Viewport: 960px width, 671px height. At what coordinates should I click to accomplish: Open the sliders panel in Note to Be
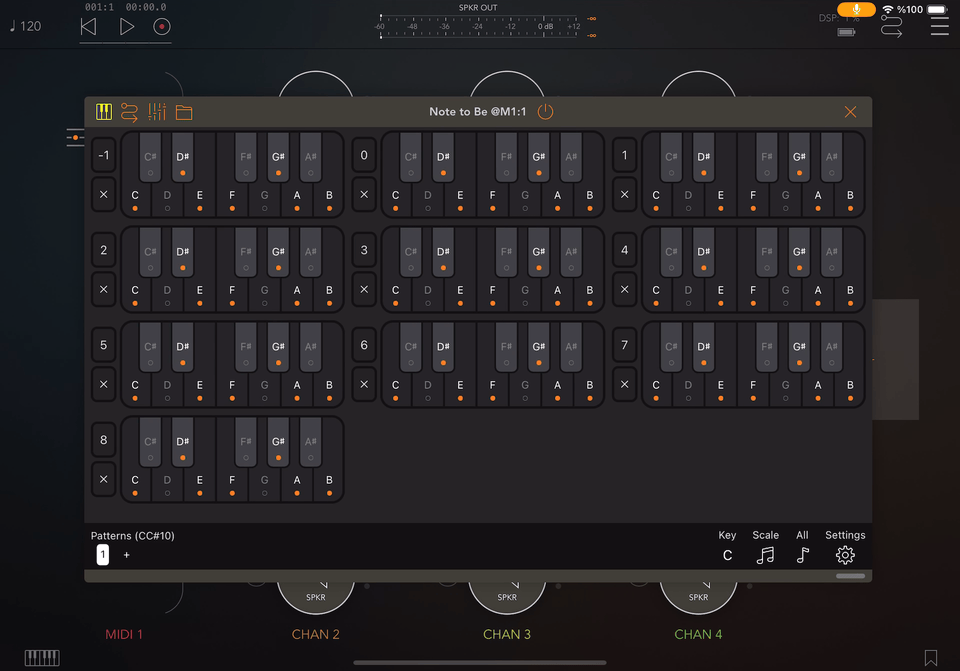coord(156,112)
